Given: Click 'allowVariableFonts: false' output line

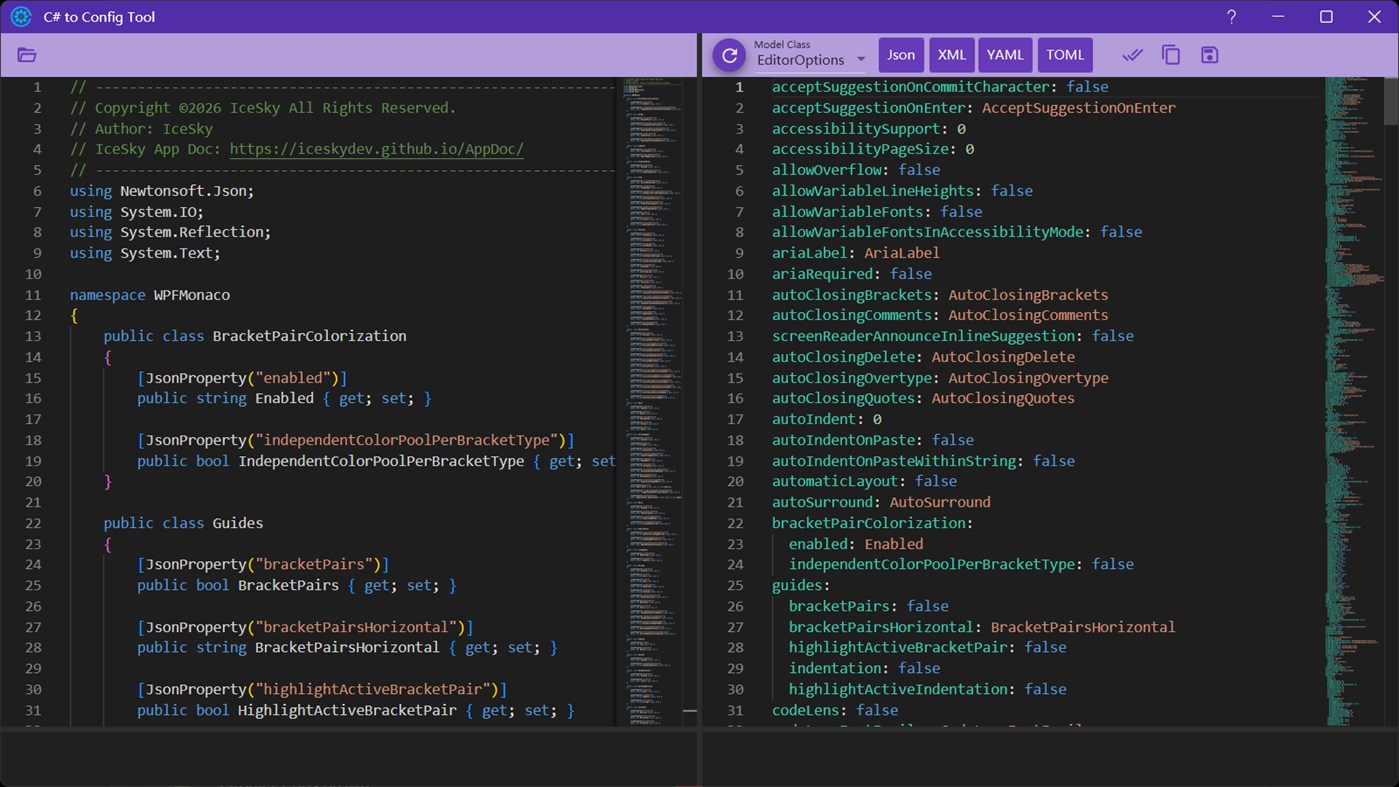Looking at the screenshot, I should pos(877,212).
